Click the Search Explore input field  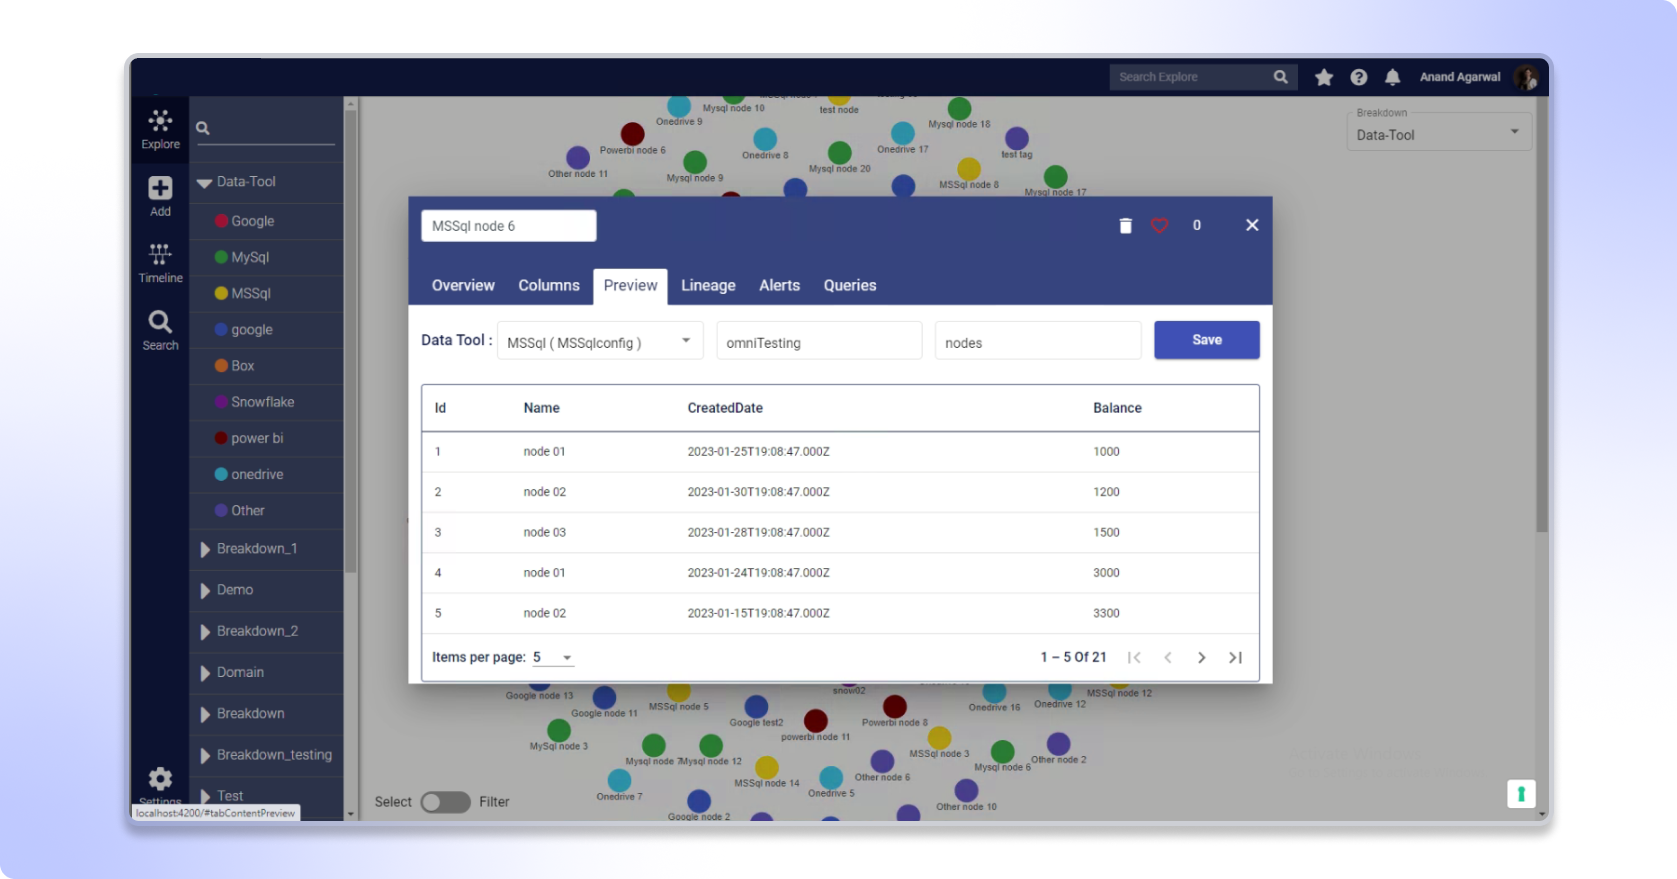[1190, 77]
